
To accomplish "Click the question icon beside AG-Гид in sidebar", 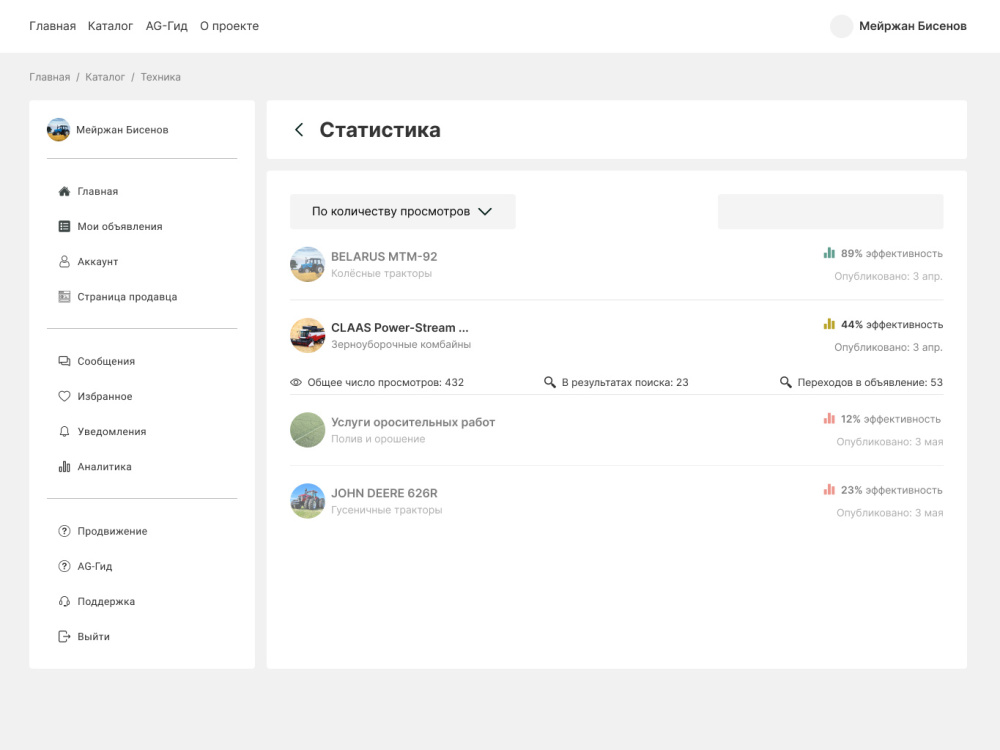I will (64, 566).
